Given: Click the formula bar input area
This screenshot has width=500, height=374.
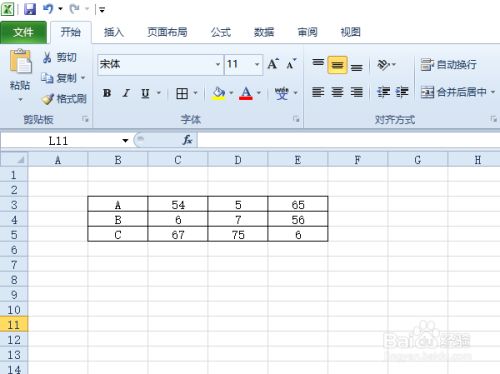Looking at the screenshot, I should coord(349,140).
